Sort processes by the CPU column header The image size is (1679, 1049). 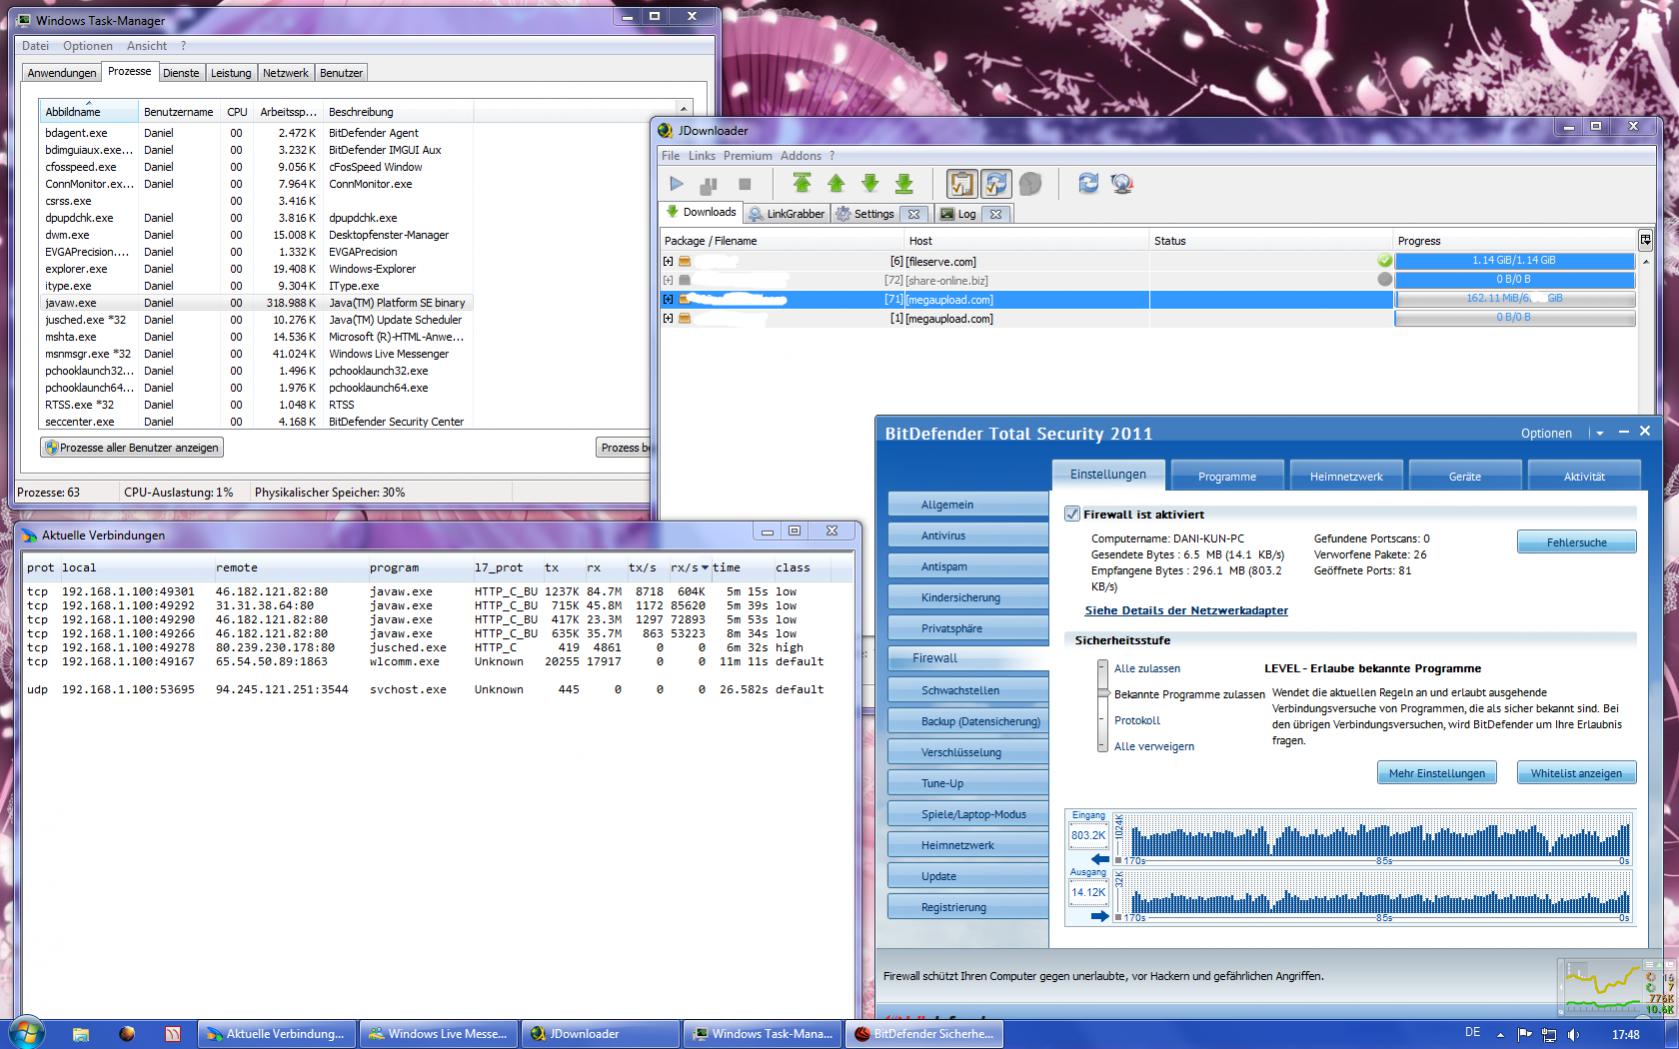(x=237, y=112)
